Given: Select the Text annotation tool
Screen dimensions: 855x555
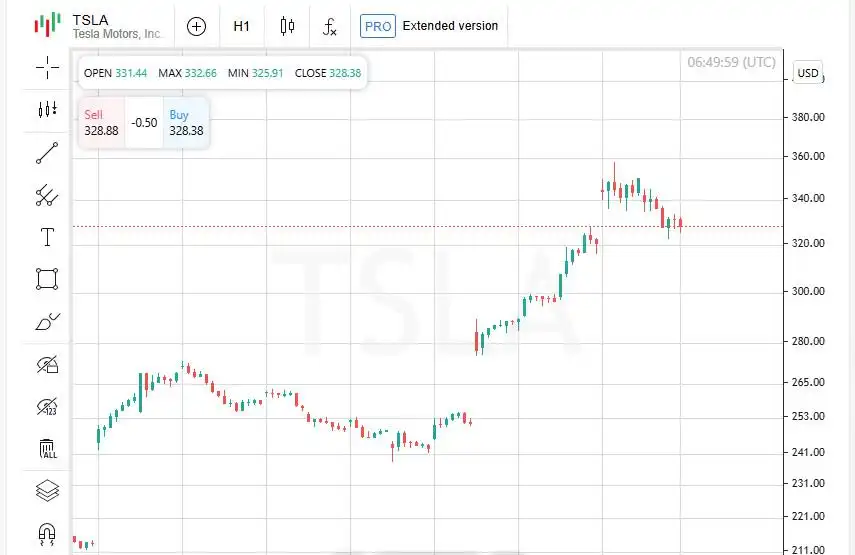Looking at the screenshot, I should pyautogui.click(x=47, y=238).
